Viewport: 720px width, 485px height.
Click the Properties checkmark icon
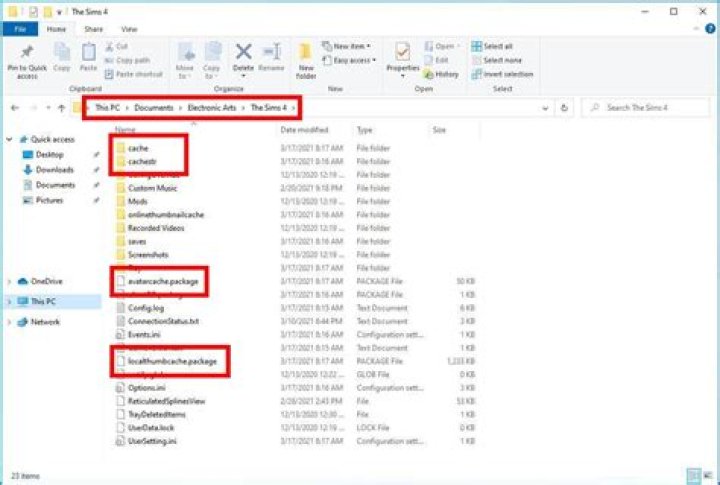(x=403, y=51)
